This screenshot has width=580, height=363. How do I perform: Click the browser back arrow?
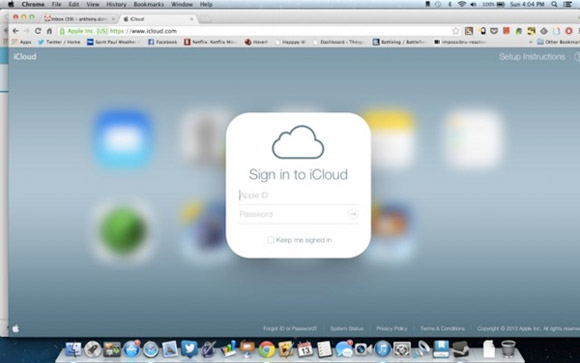click(x=15, y=31)
